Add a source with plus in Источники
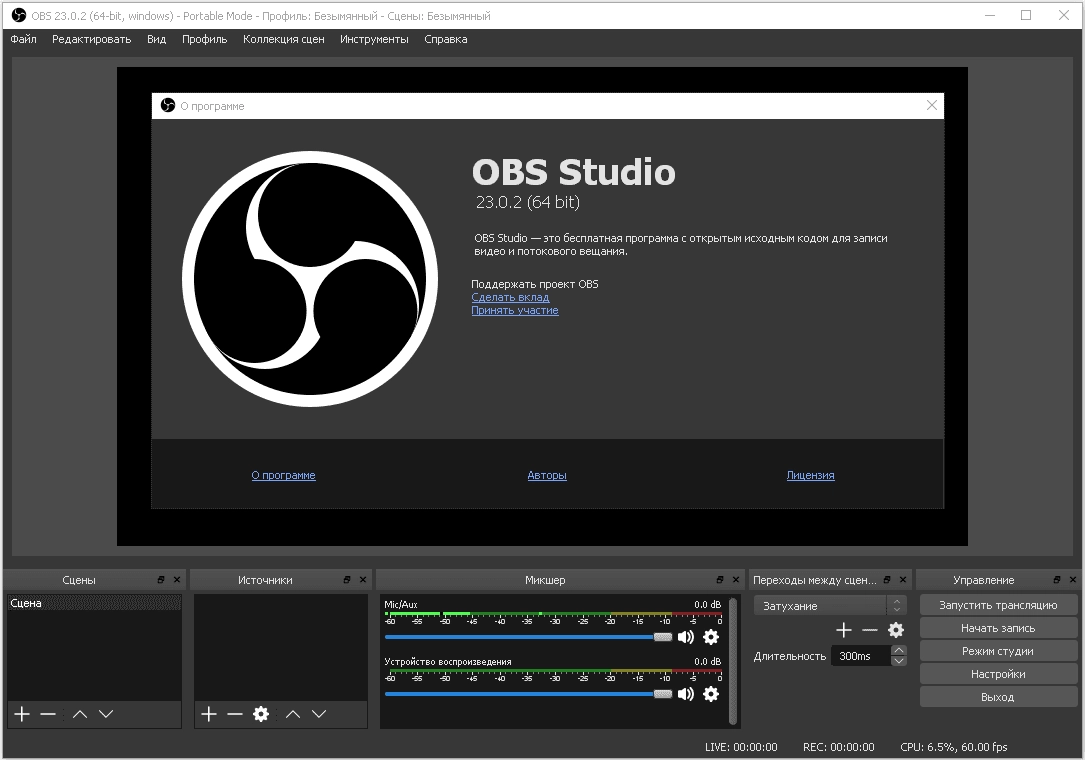 [x=209, y=714]
